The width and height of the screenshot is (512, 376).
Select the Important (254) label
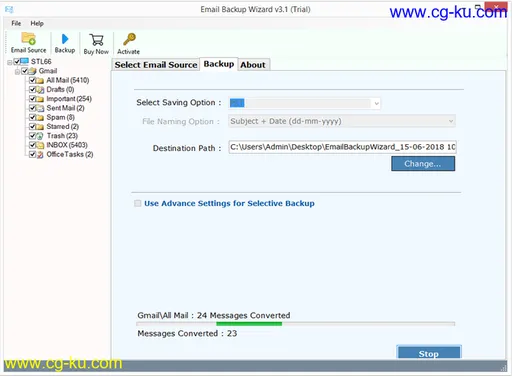tap(69, 99)
